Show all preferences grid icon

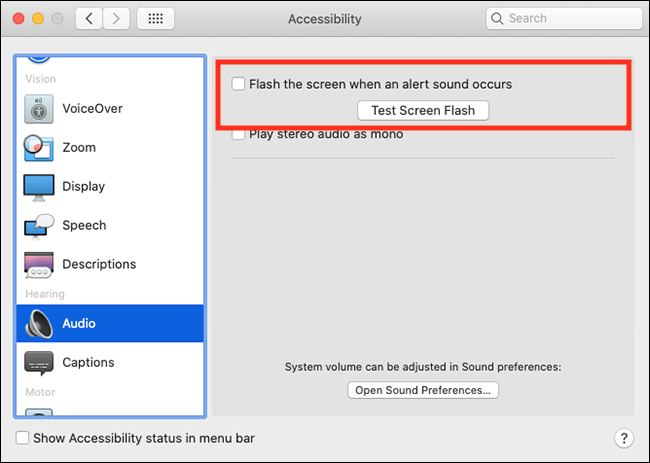(x=155, y=19)
